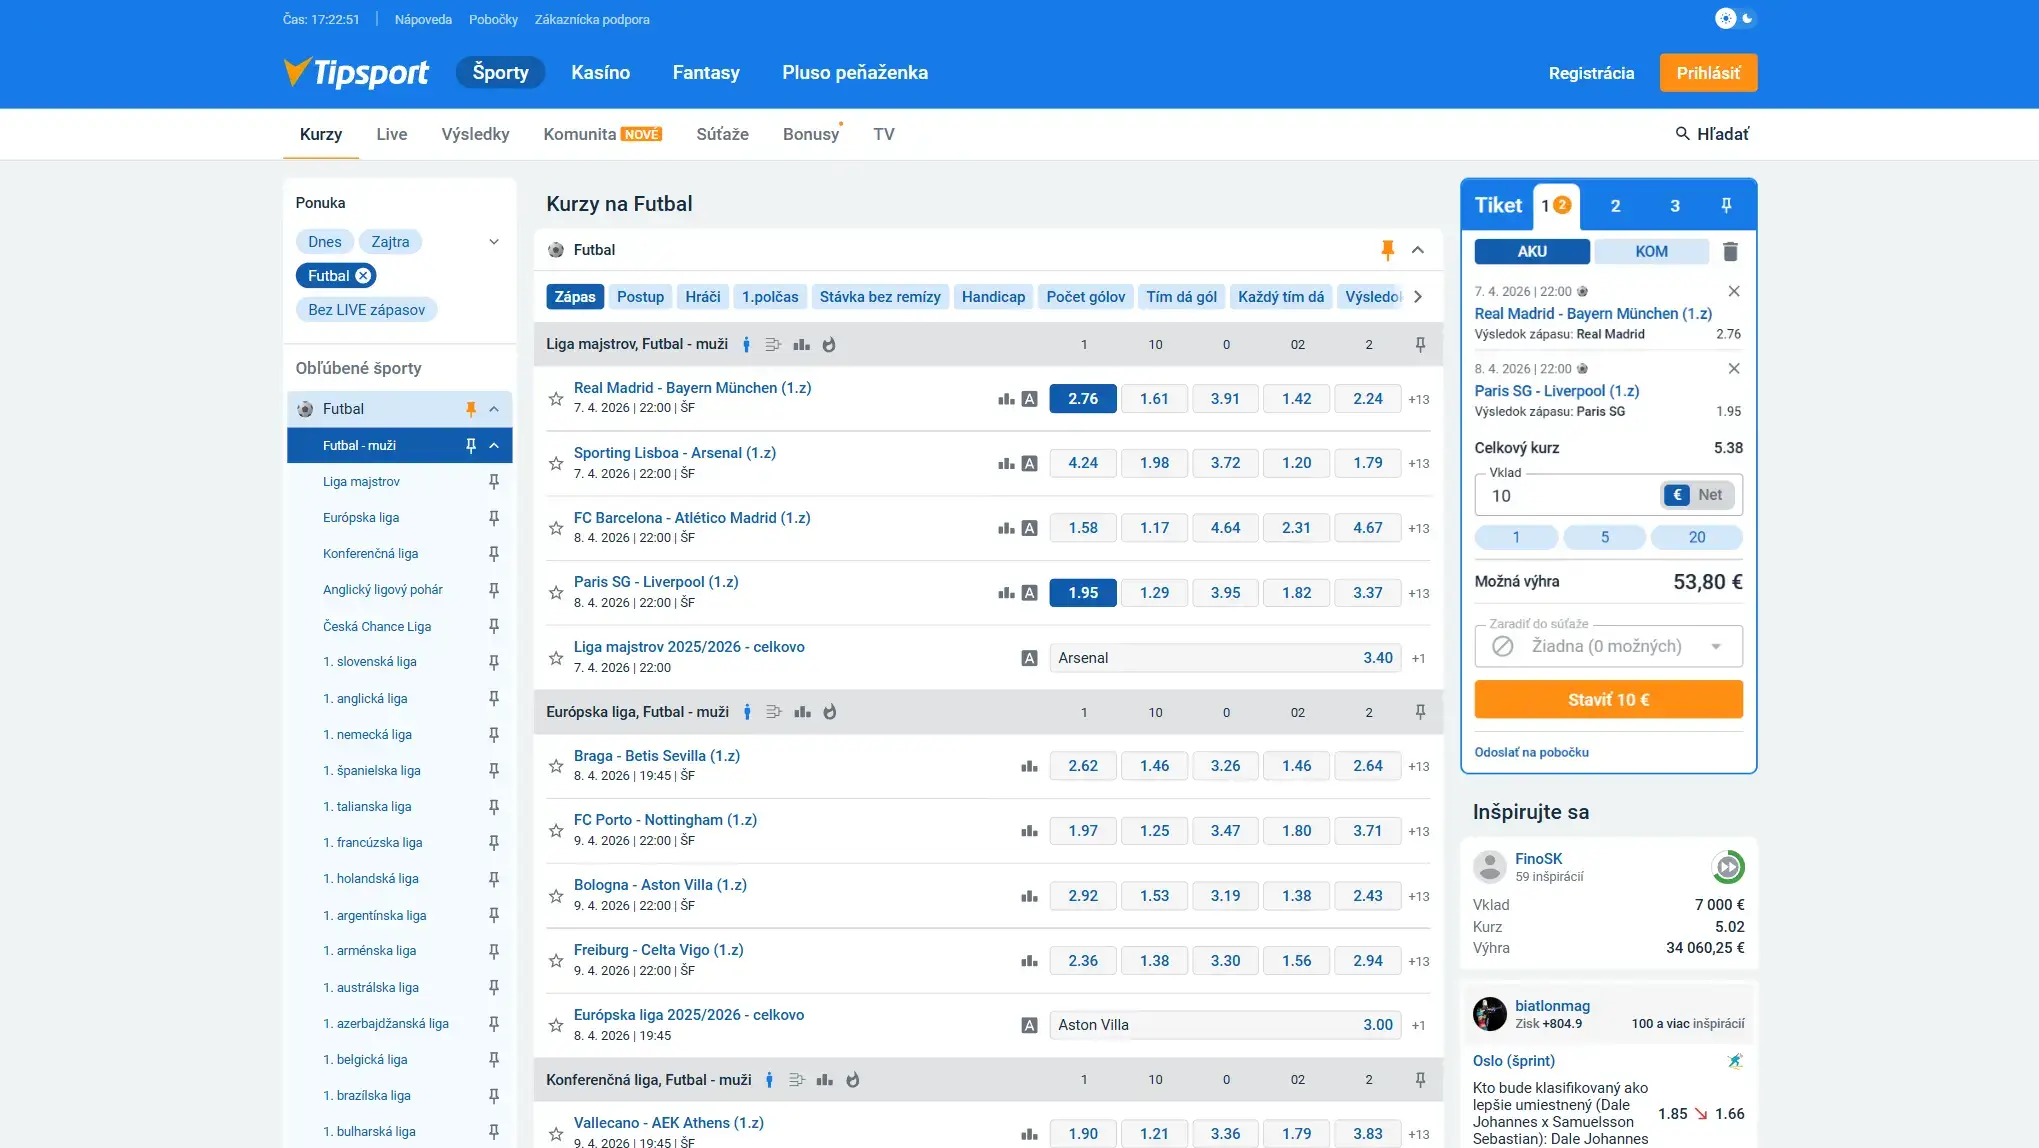Delete the ticket using the trash icon
This screenshot has width=2039, height=1148.
tap(1731, 251)
